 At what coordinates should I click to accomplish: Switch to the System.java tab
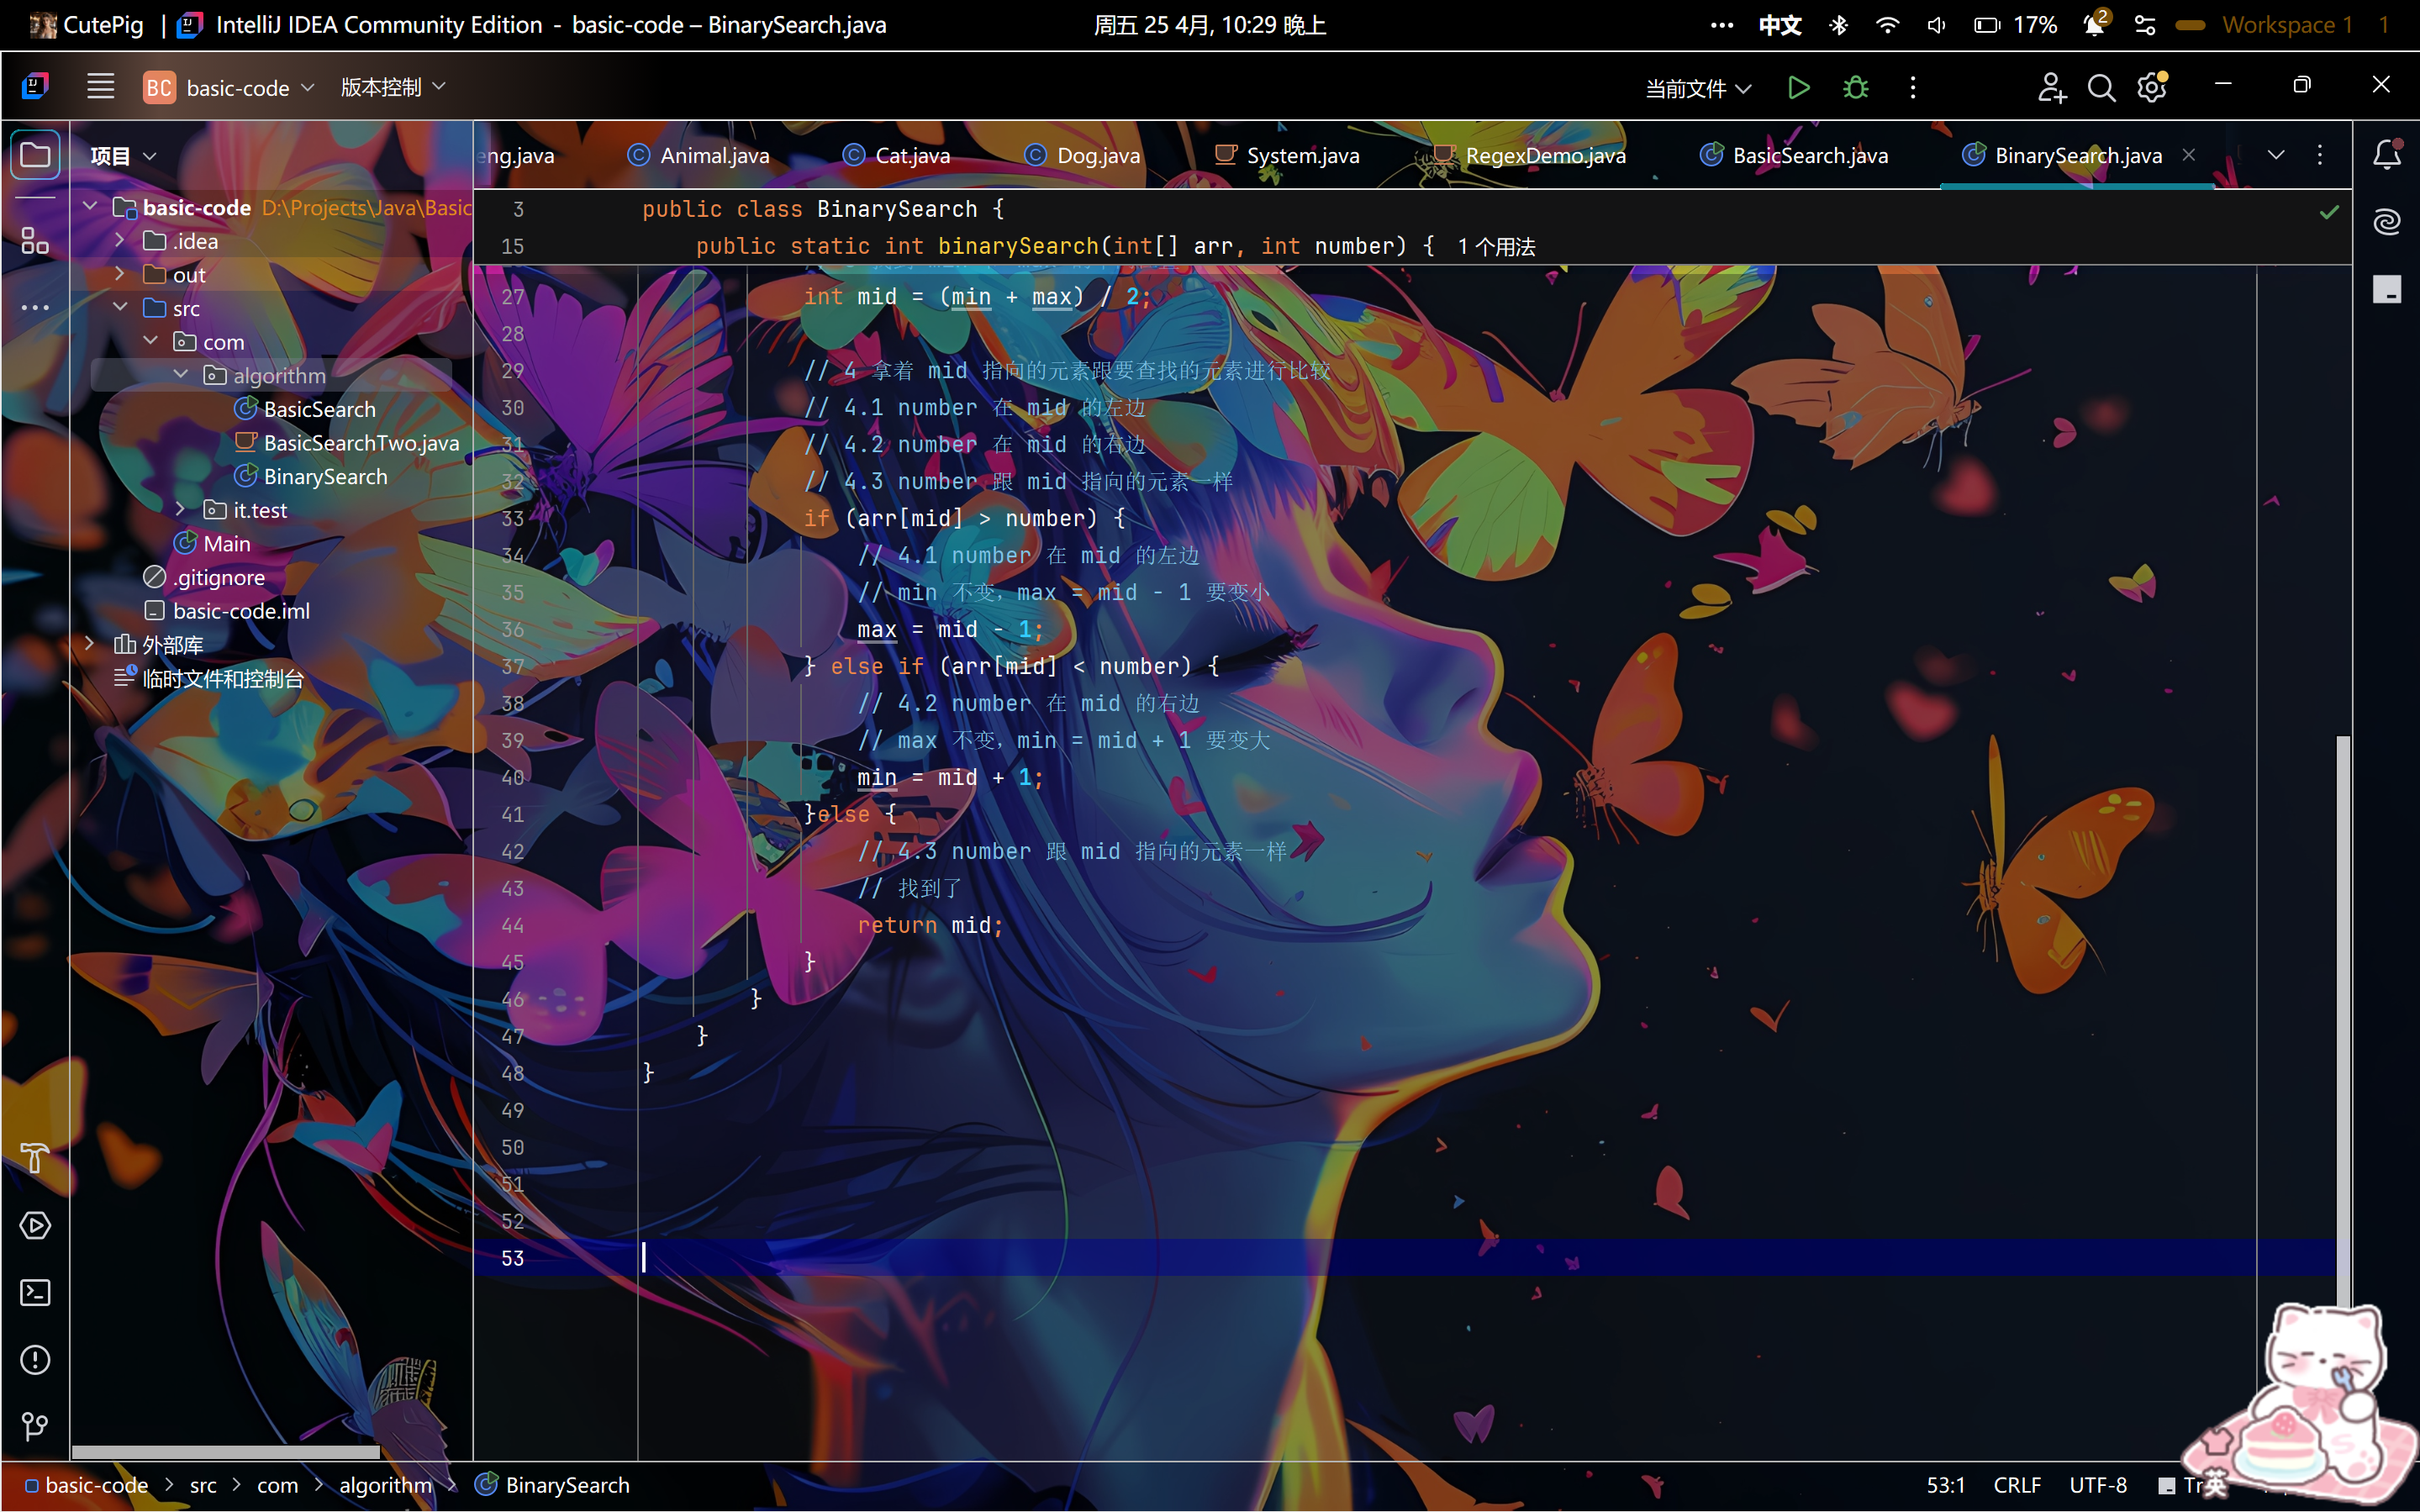pyautogui.click(x=1287, y=155)
